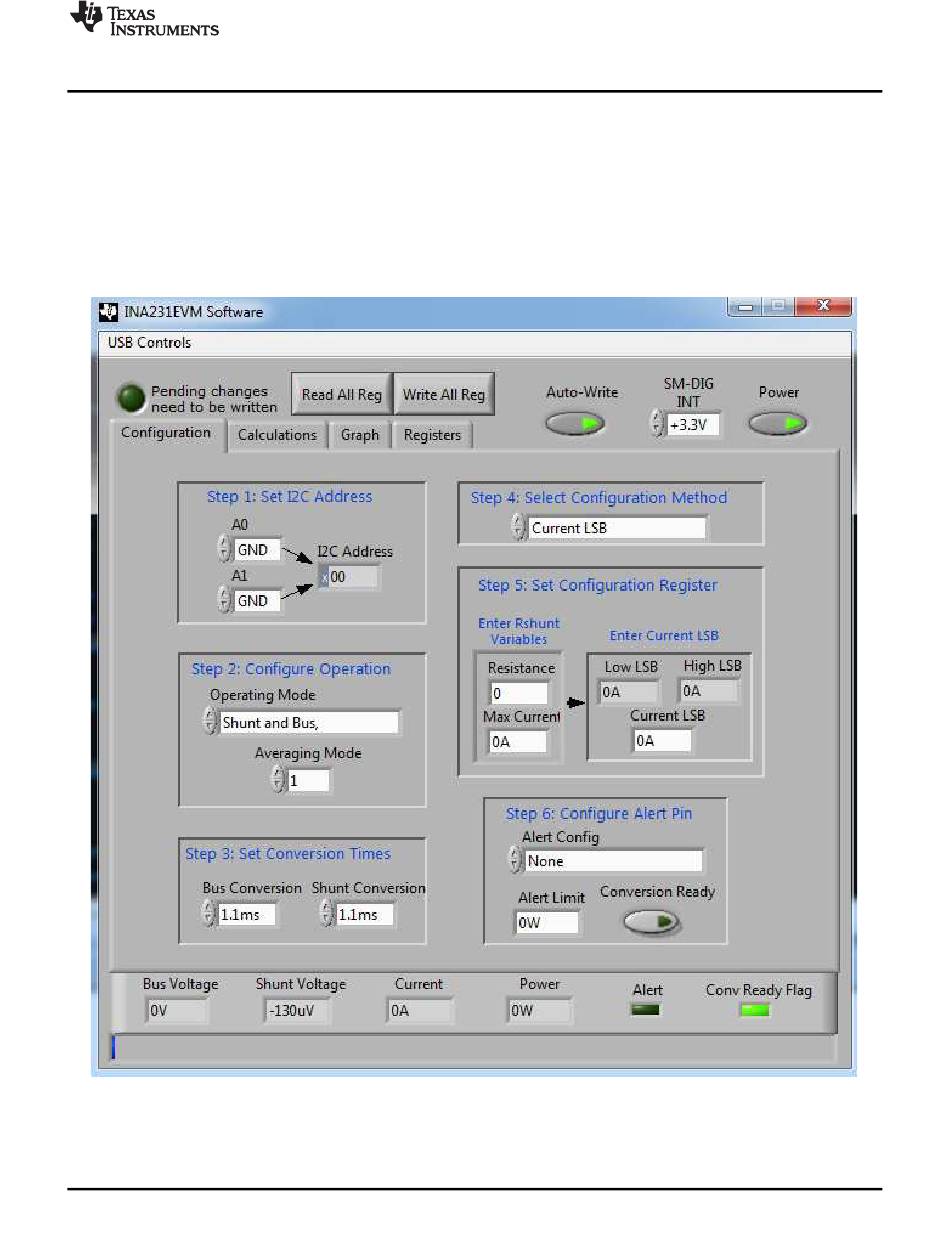Click the Write All Reg button
The width and height of the screenshot is (950, 1241).
click(x=444, y=394)
